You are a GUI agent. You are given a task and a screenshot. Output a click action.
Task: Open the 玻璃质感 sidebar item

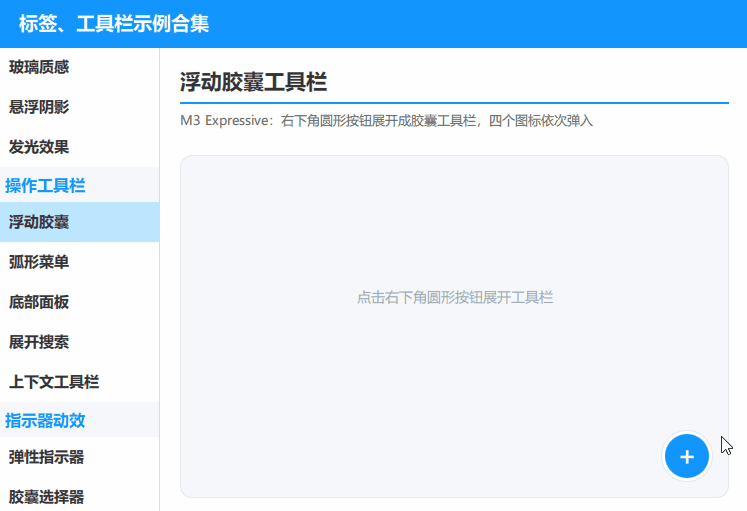tap(80, 67)
